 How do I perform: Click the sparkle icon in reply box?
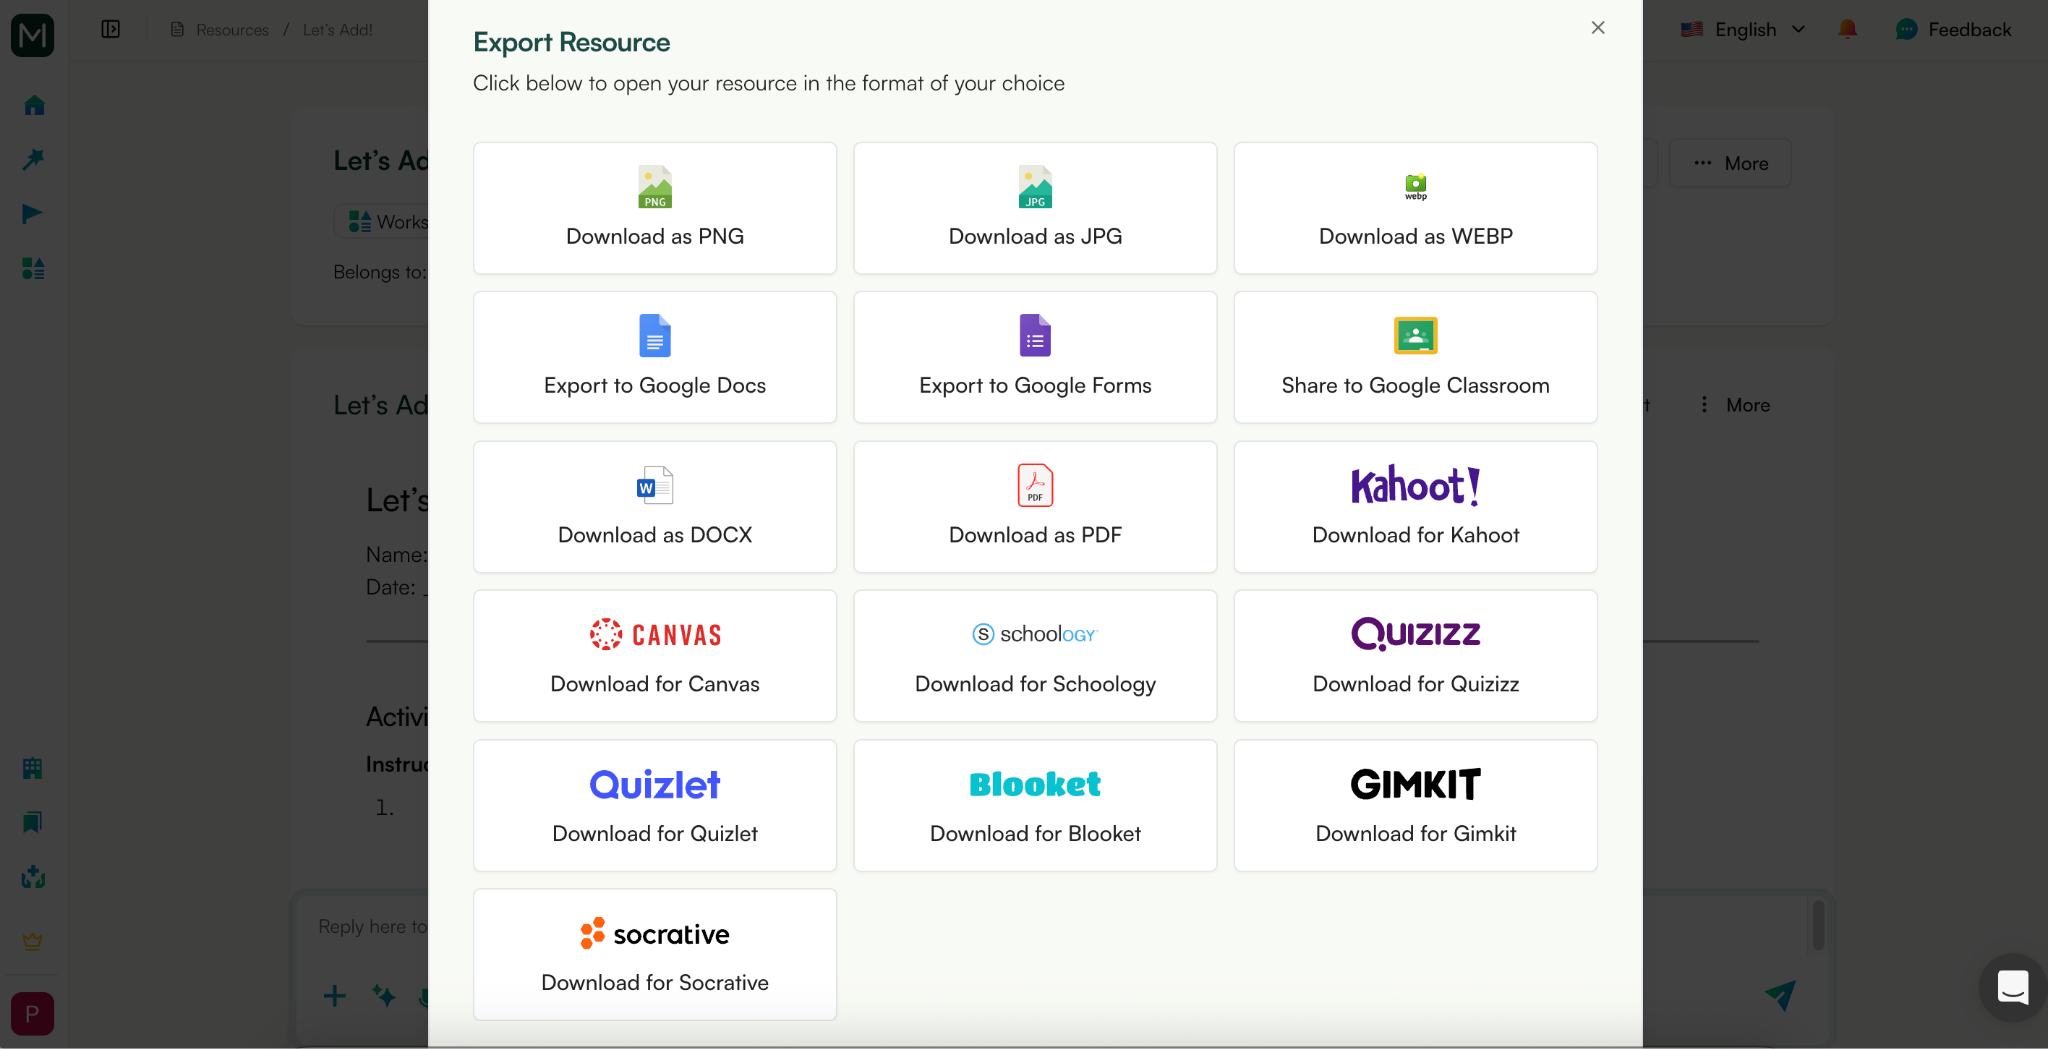384,995
